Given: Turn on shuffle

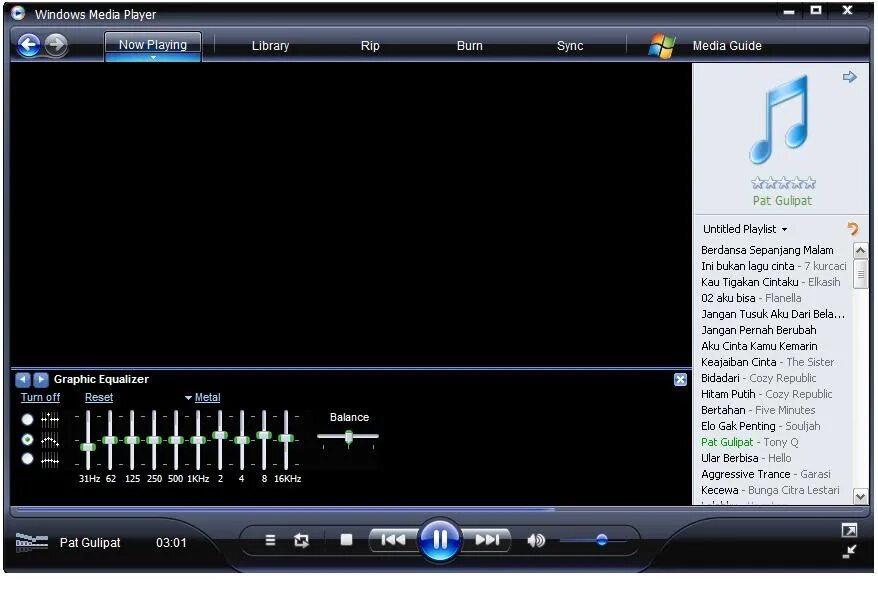Looking at the screenshot, I should (x=270, y=540).
